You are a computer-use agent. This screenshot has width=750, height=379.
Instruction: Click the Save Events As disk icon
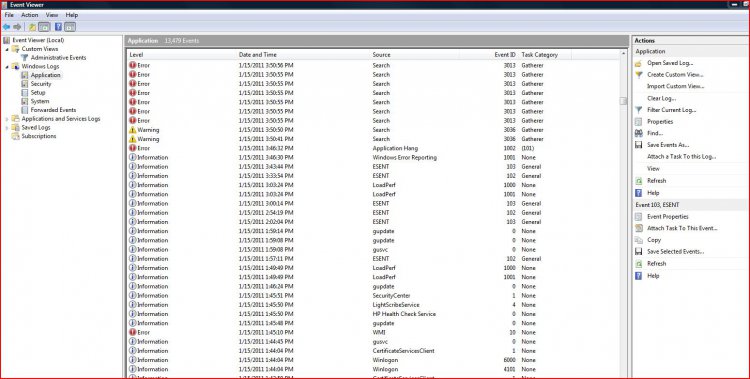[x=638, y=145]
